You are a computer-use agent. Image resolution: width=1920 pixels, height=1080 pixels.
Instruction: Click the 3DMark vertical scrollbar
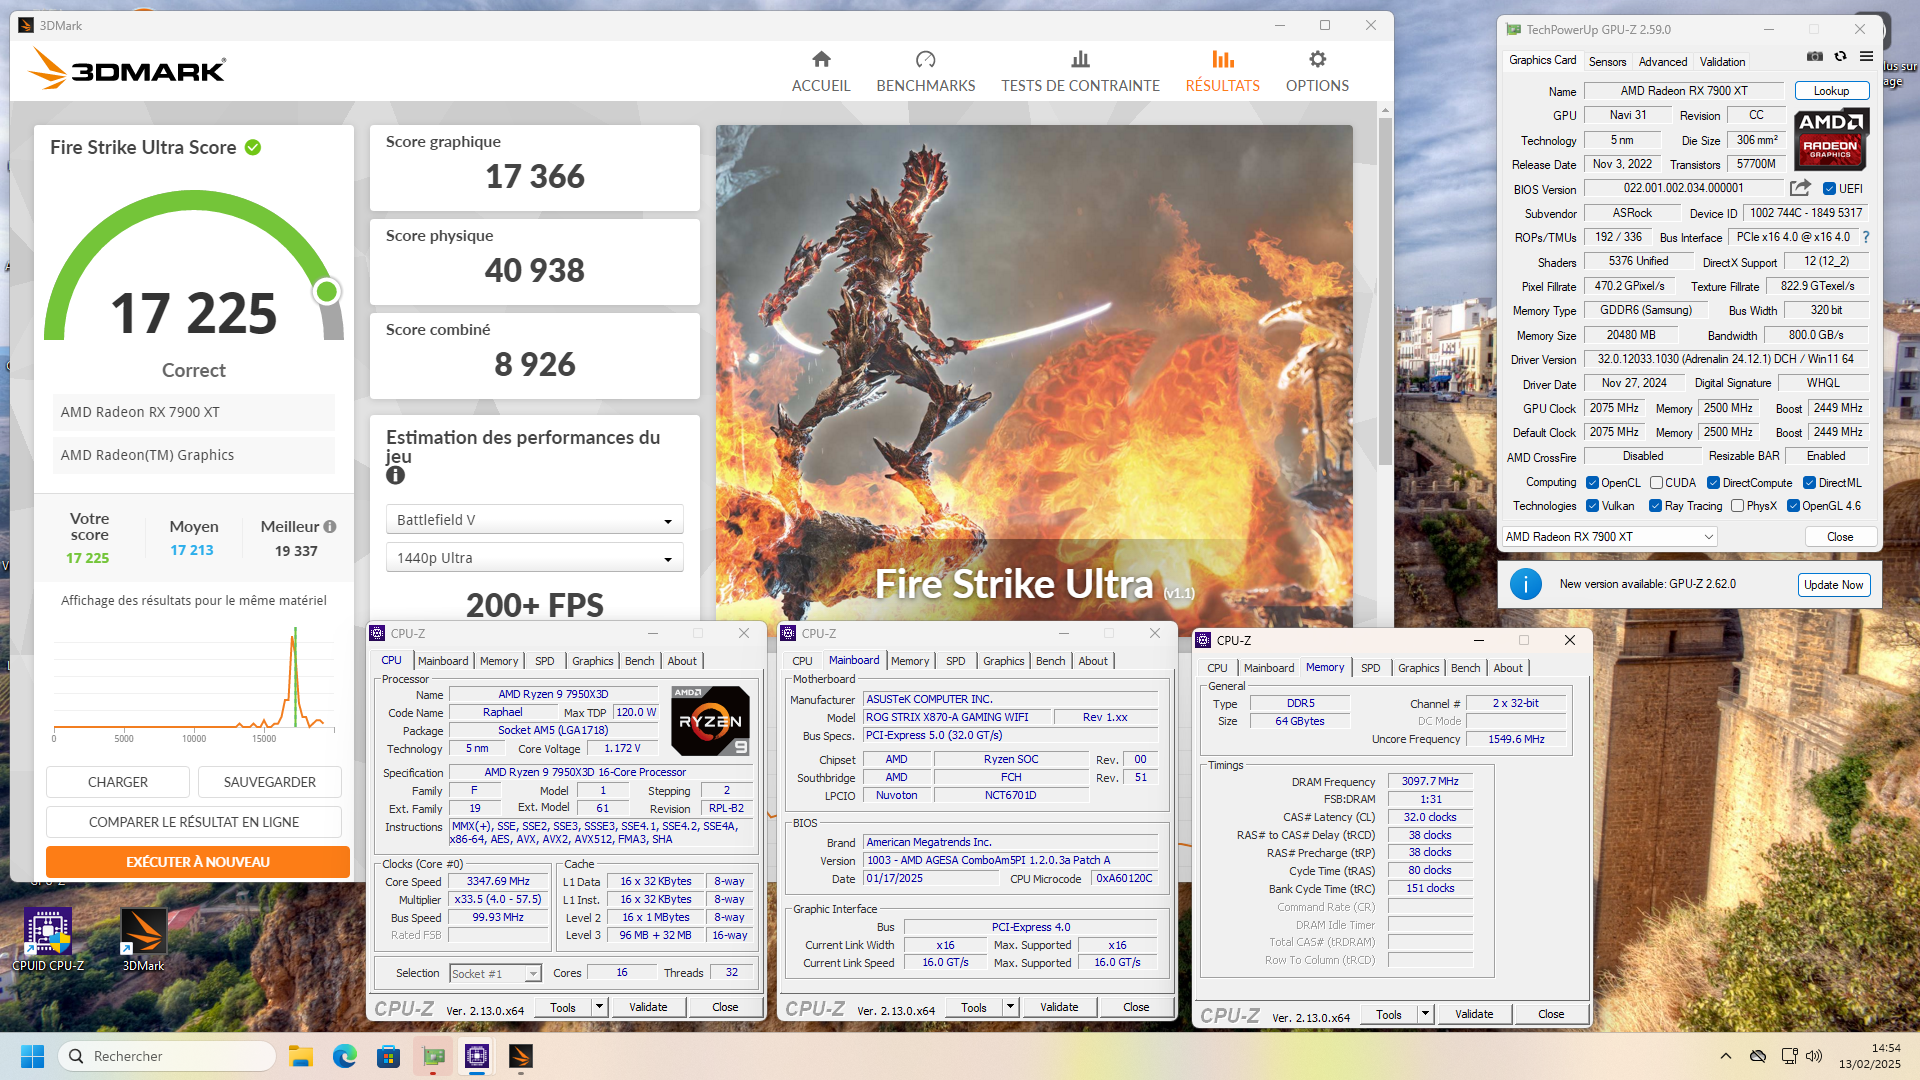point(1385,290)
